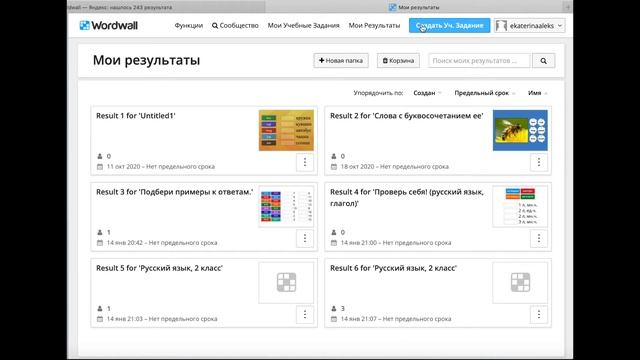Click Result 6 placeholder thumbnail

[520, 282]
